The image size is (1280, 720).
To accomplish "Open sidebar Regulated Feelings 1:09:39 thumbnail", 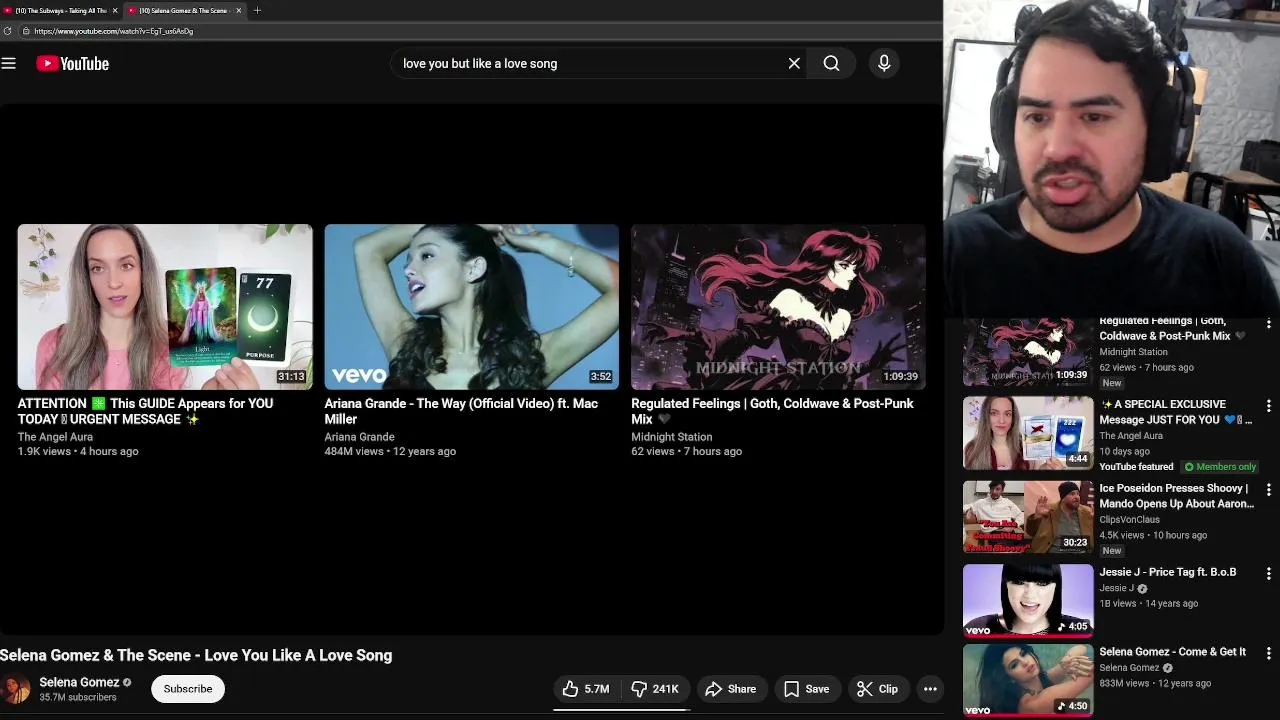I will click(1028, 352).
